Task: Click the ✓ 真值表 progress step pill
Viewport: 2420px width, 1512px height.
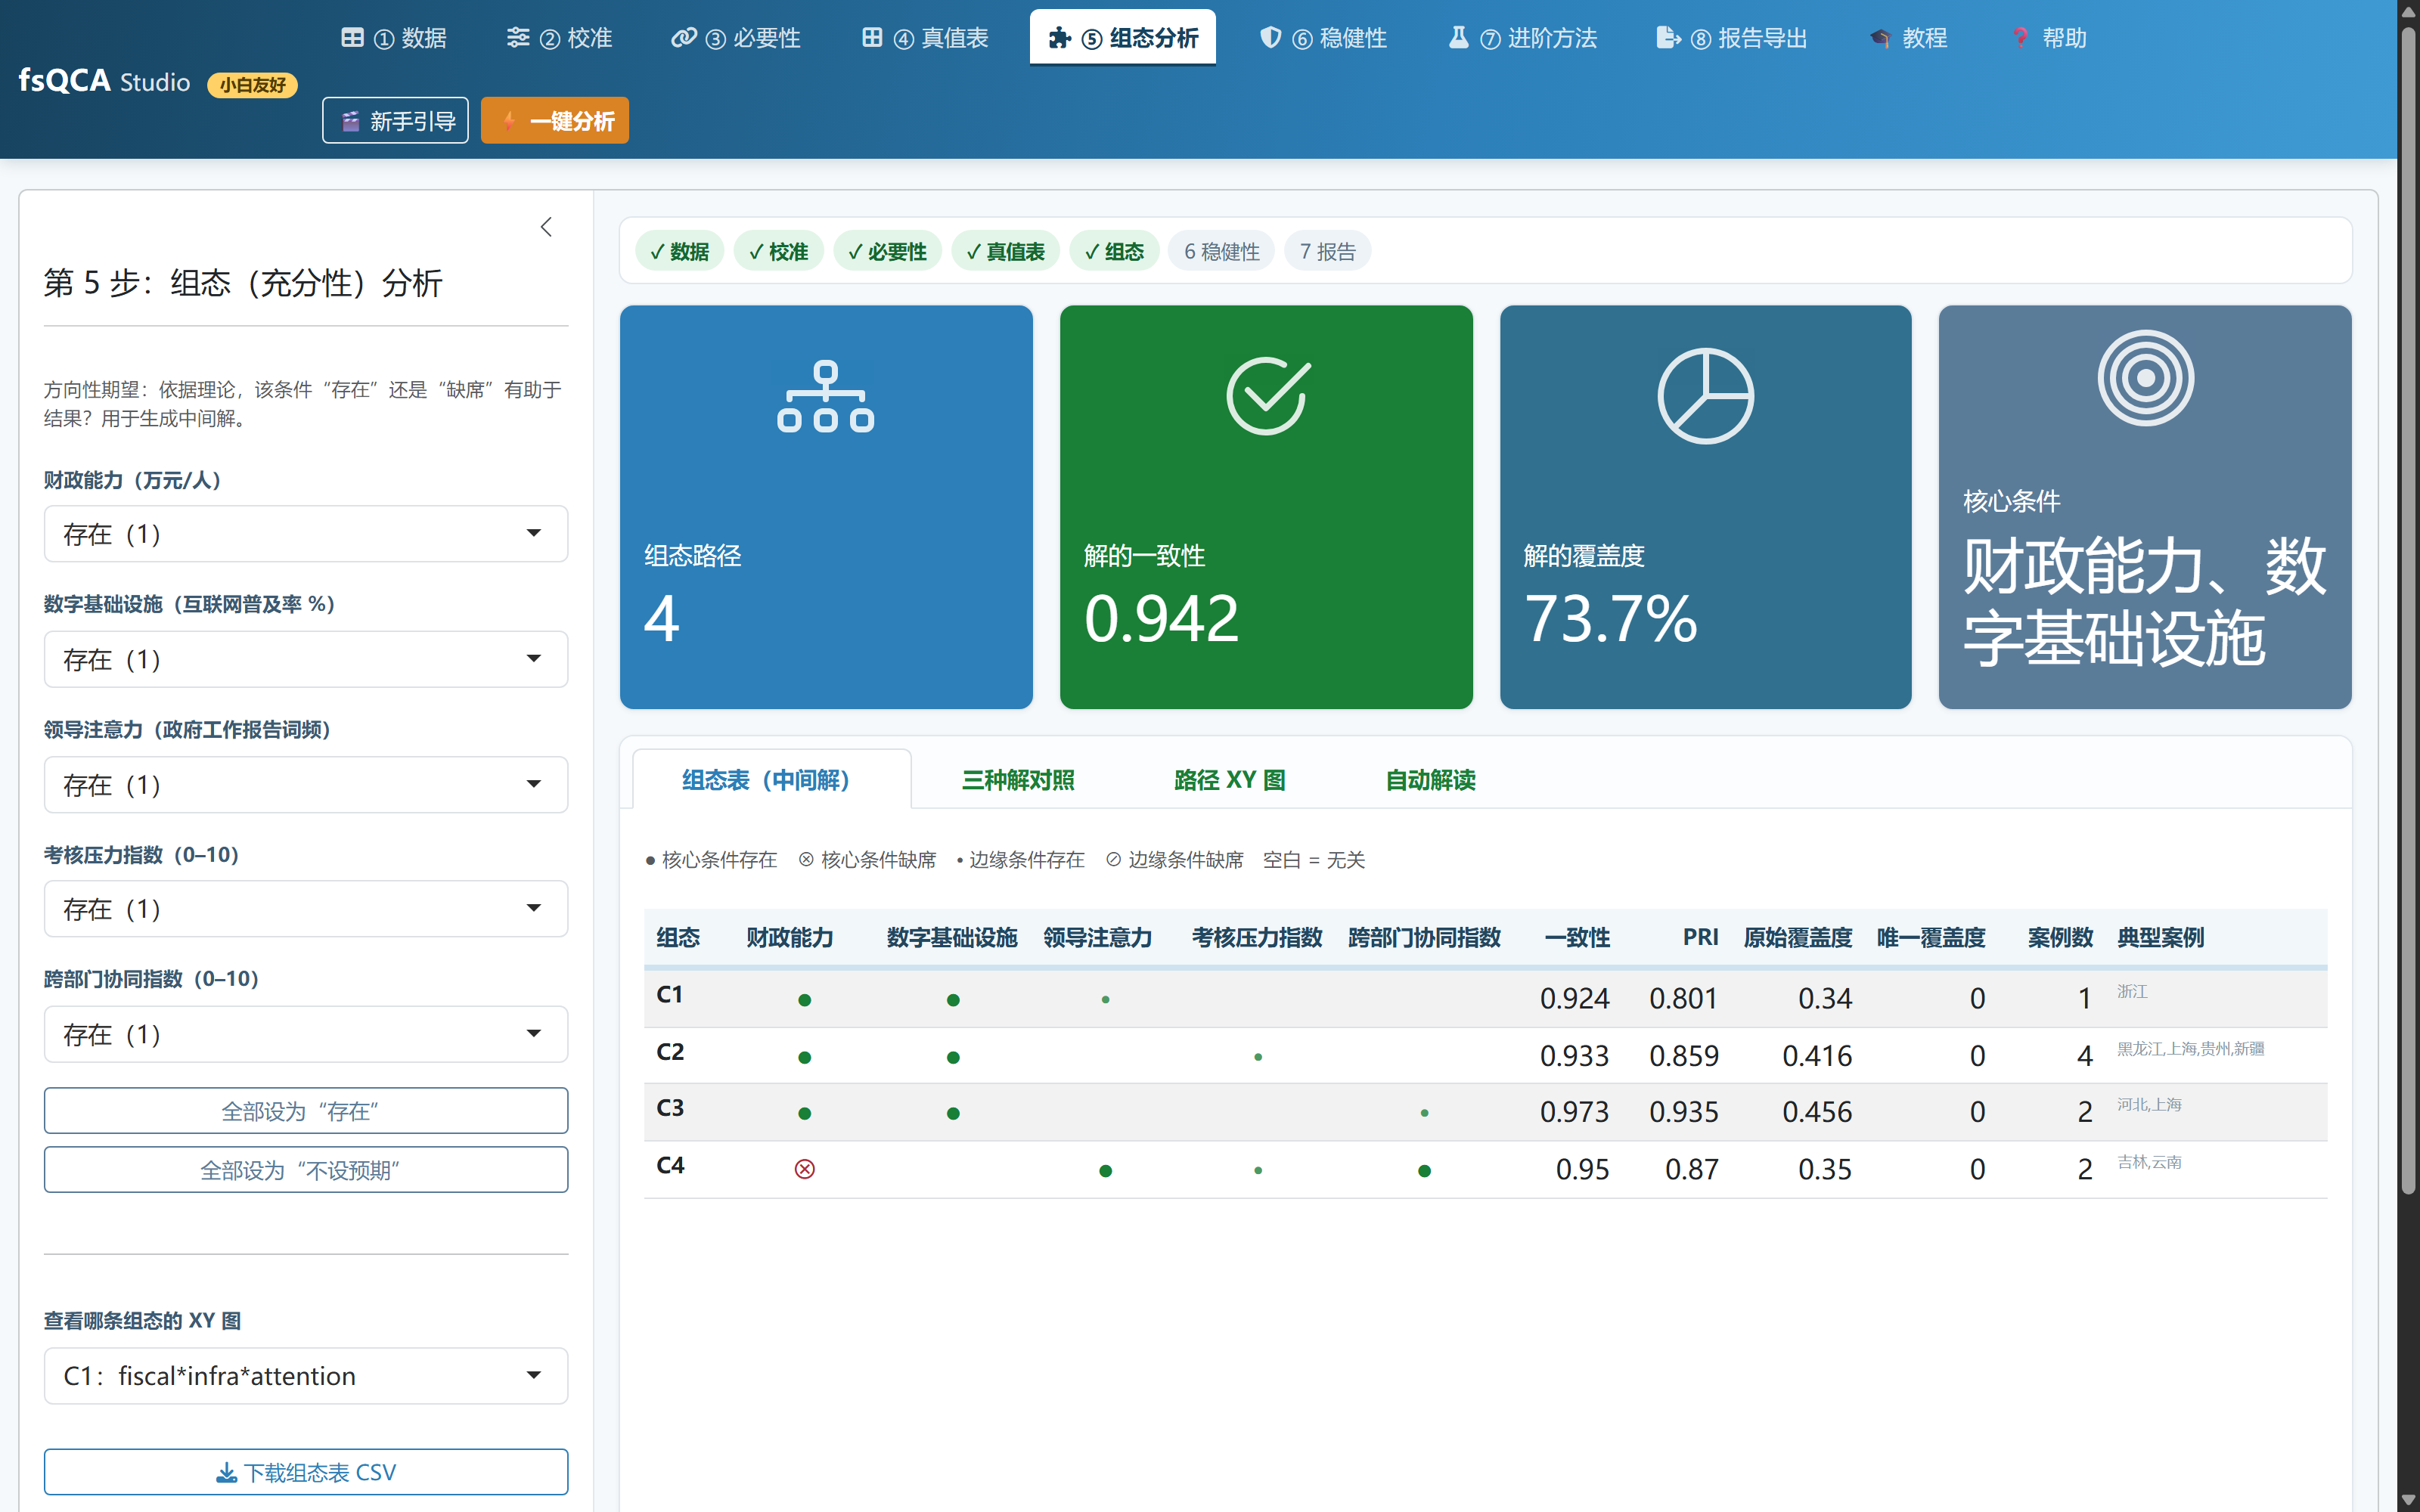Action: coord(1005,251)
